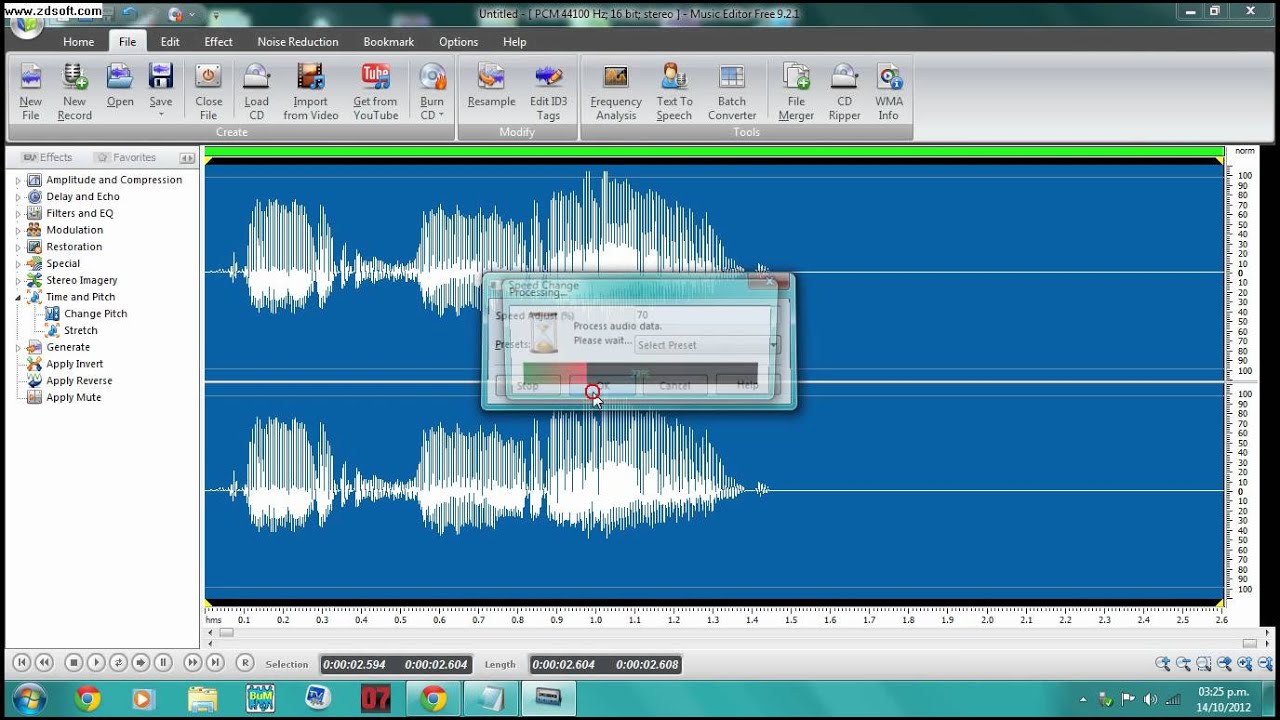Expand the Stereo Imagery category

[x=18, y=280]
